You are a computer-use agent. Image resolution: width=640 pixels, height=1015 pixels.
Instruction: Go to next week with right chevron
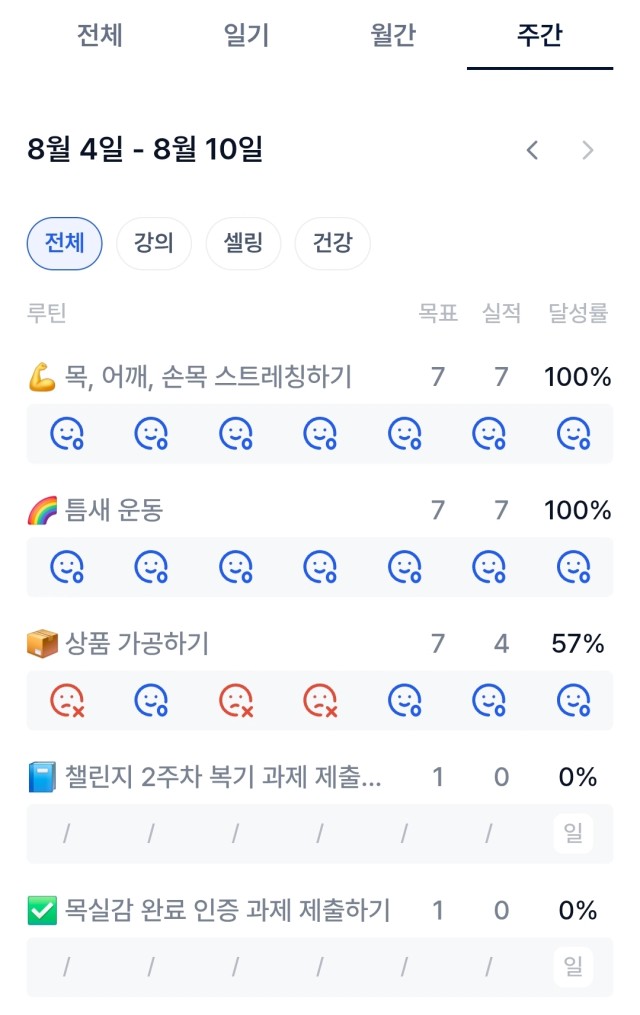[588, 150]
